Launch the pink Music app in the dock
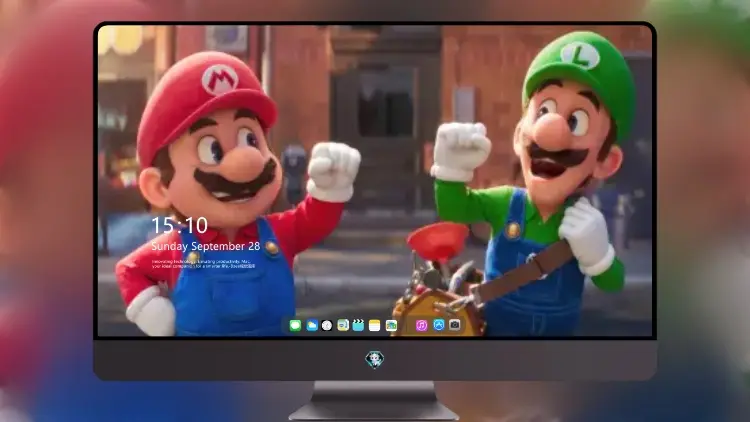 421,326
